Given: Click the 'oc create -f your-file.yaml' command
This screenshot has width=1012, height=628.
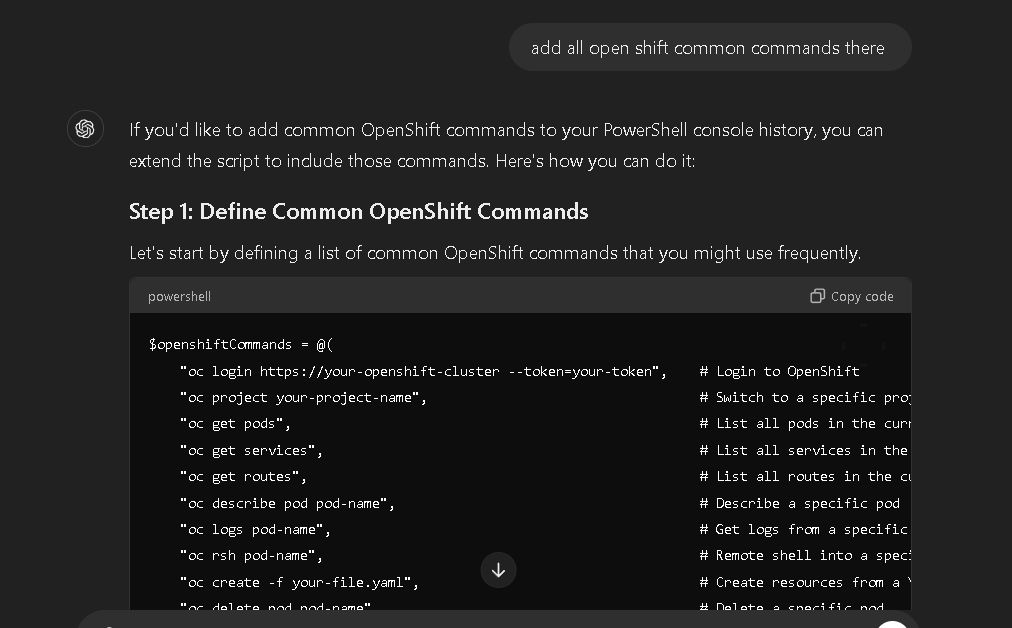Looking at the screenshot, I should click(x=299, y=583).
